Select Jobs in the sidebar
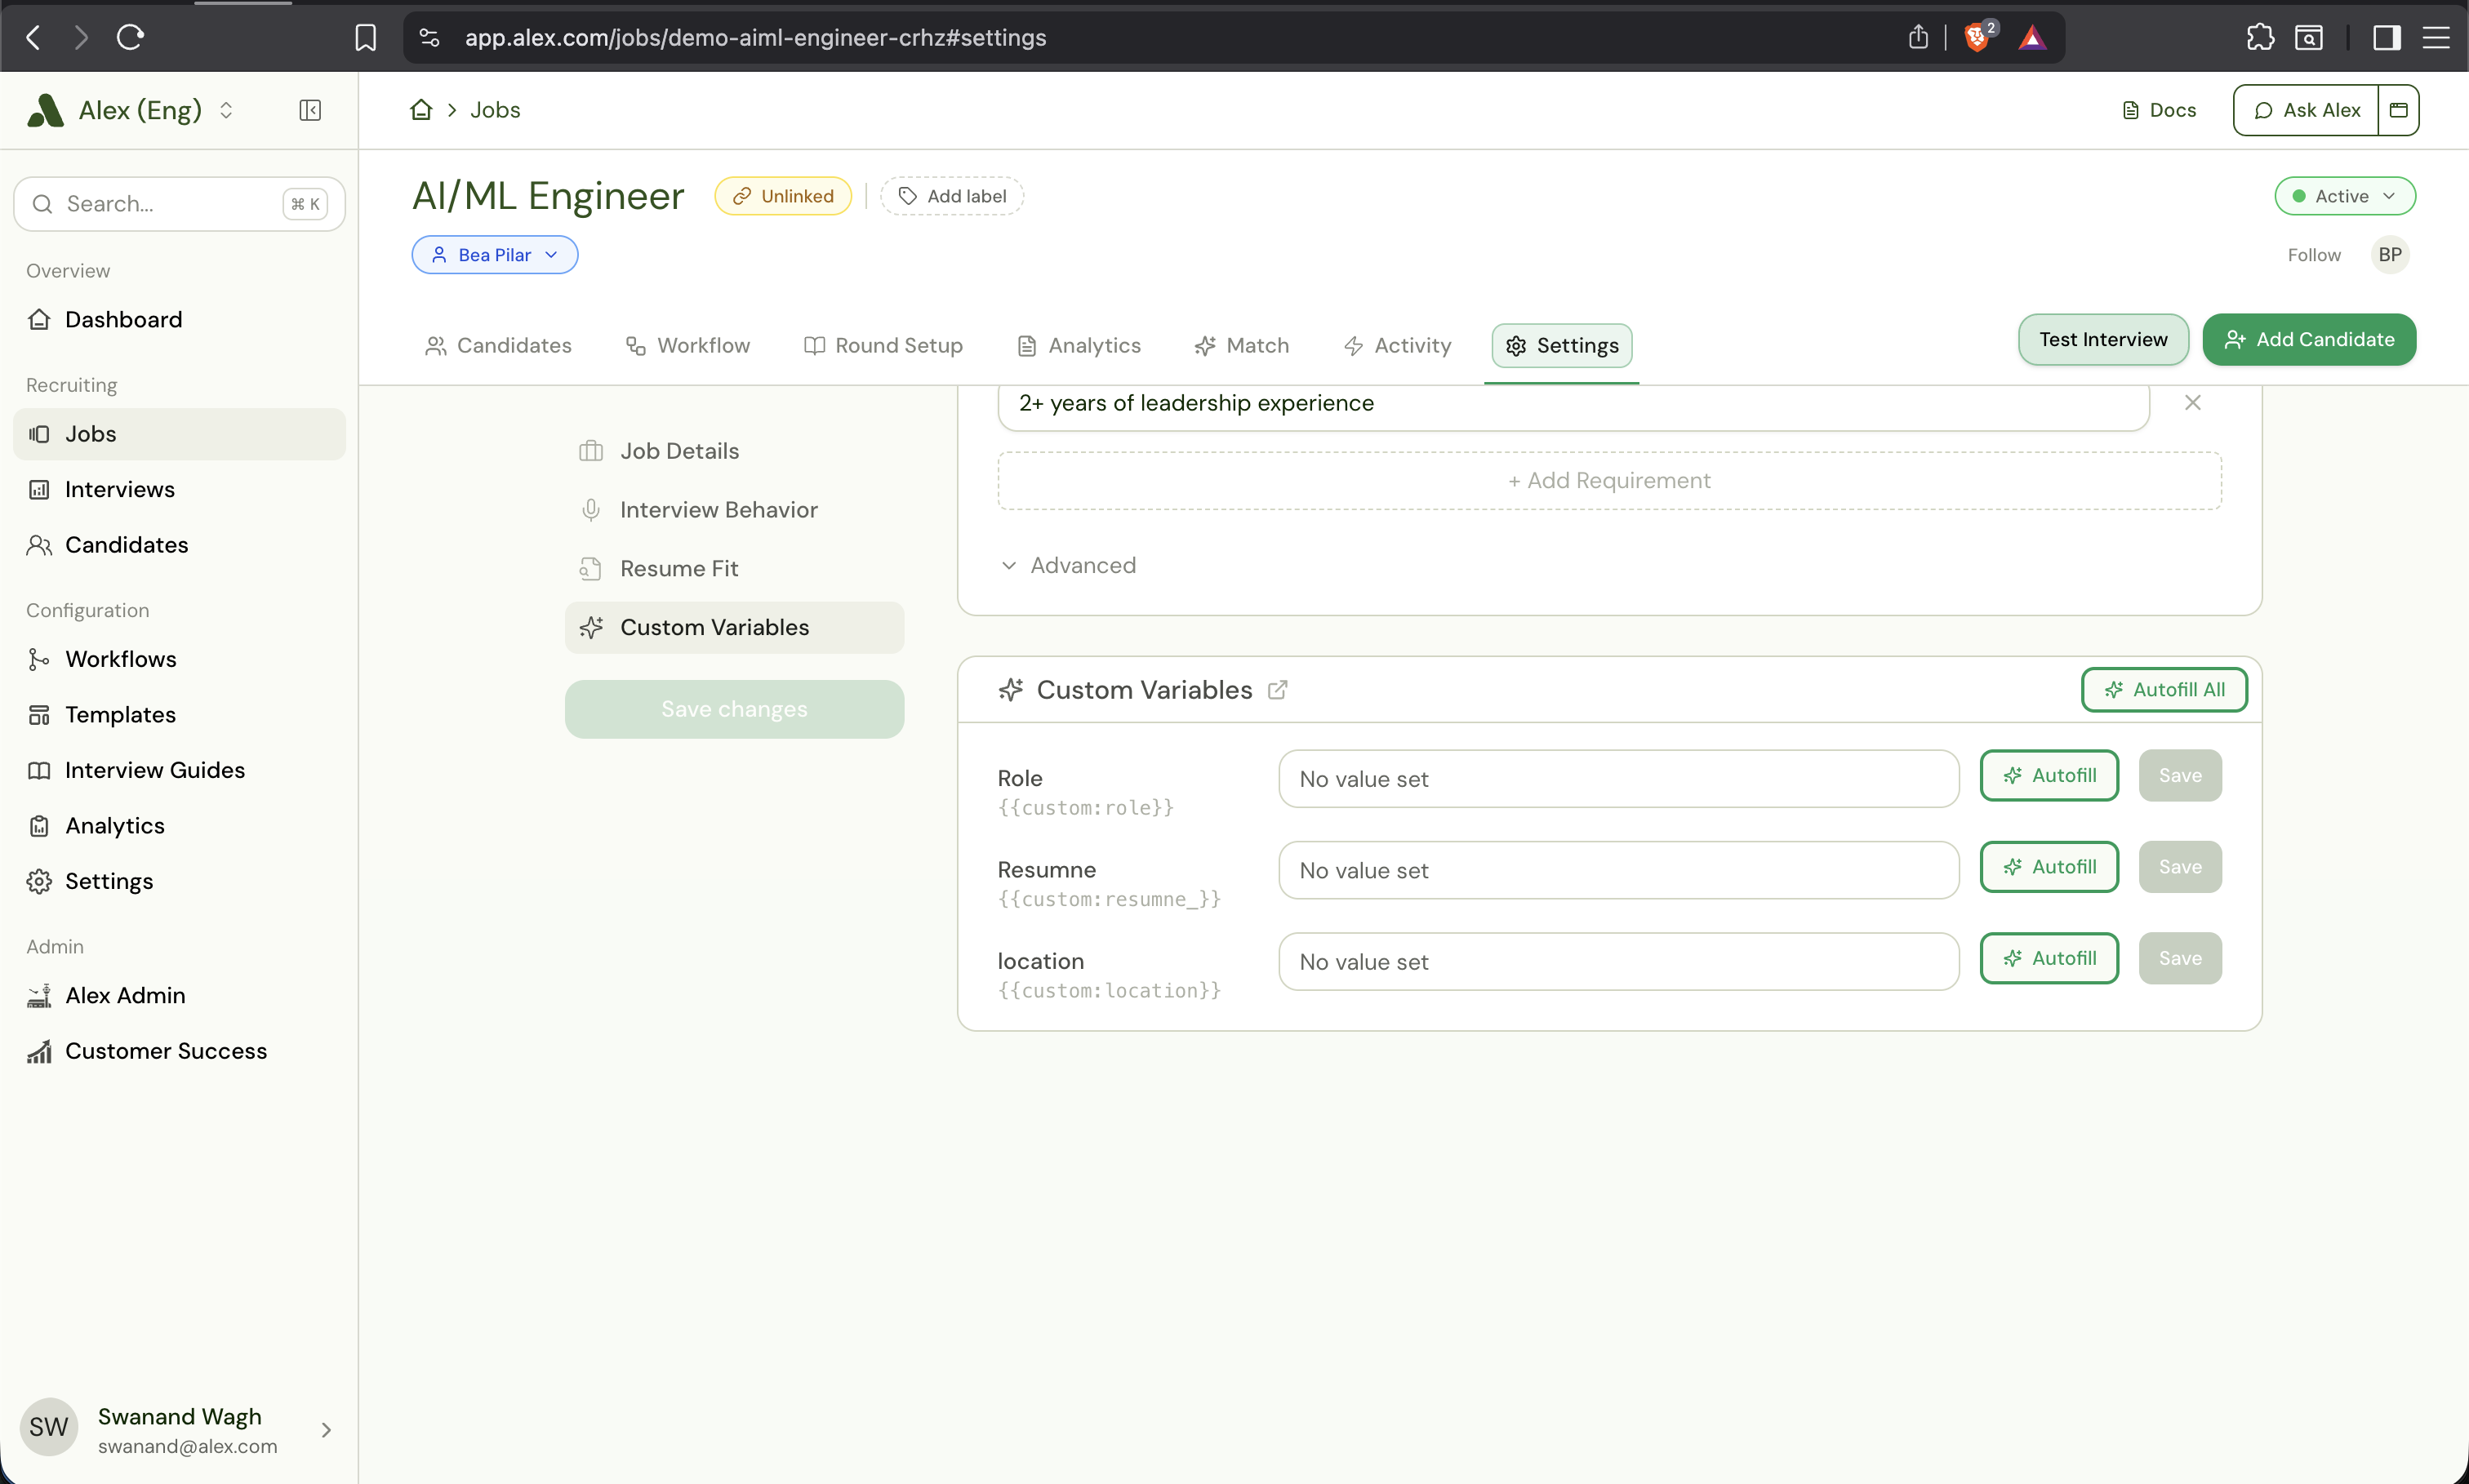Screen dimensions: 2469x1484 click(x=179, y=434)
